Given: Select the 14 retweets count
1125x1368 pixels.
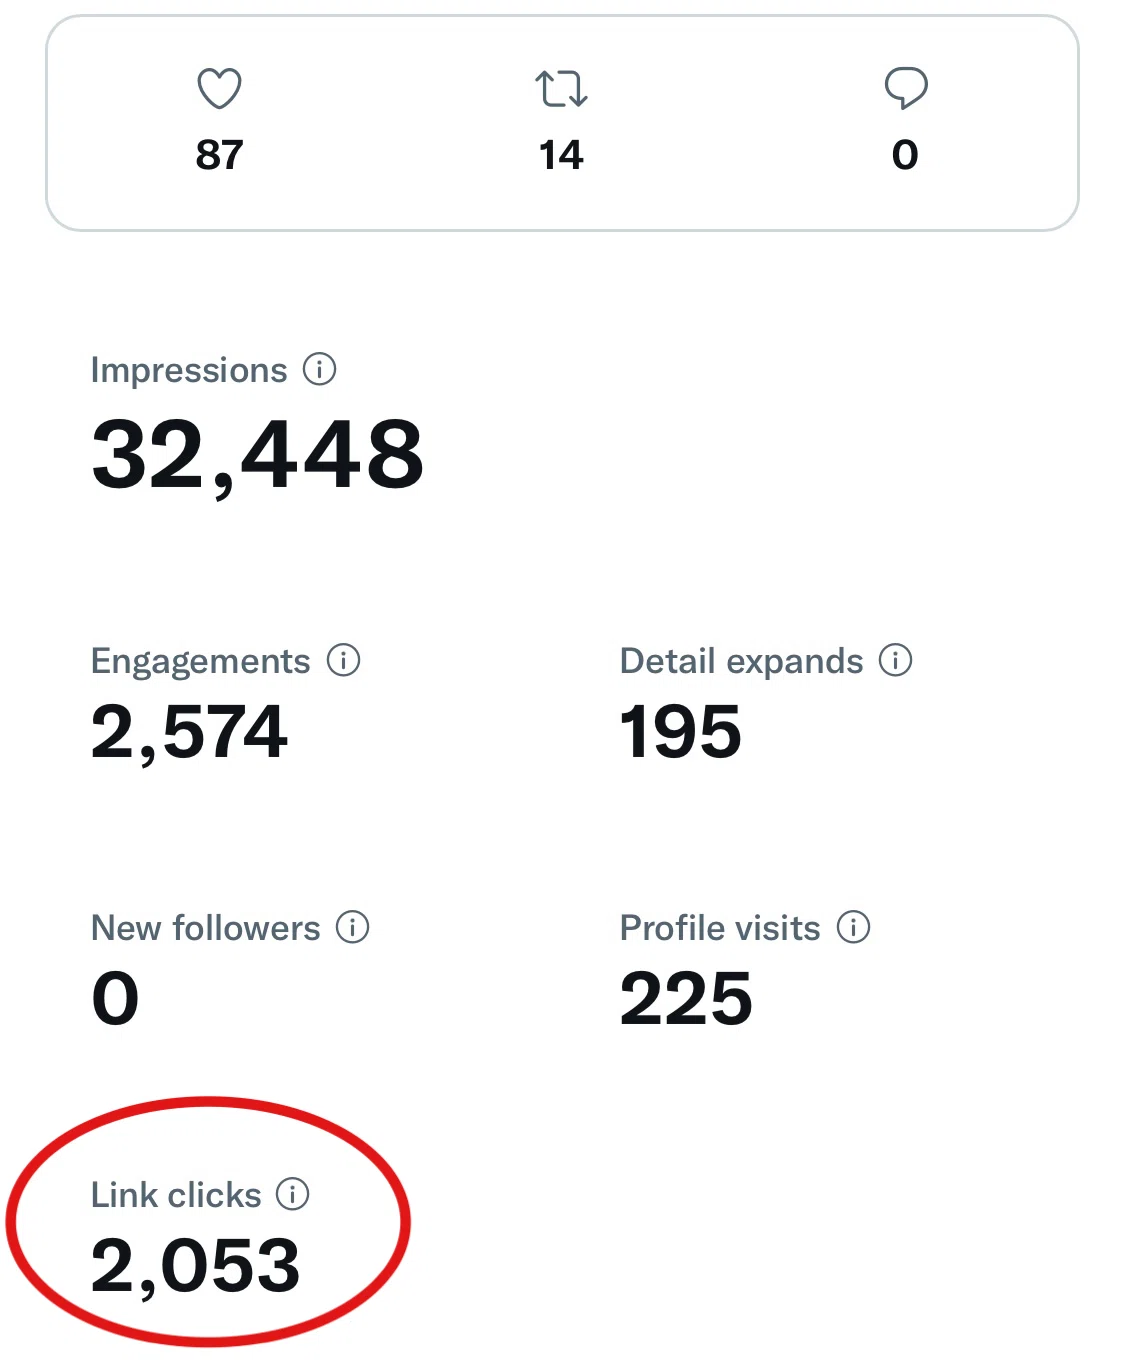Looking at the screenshot, I should [561, 155].
